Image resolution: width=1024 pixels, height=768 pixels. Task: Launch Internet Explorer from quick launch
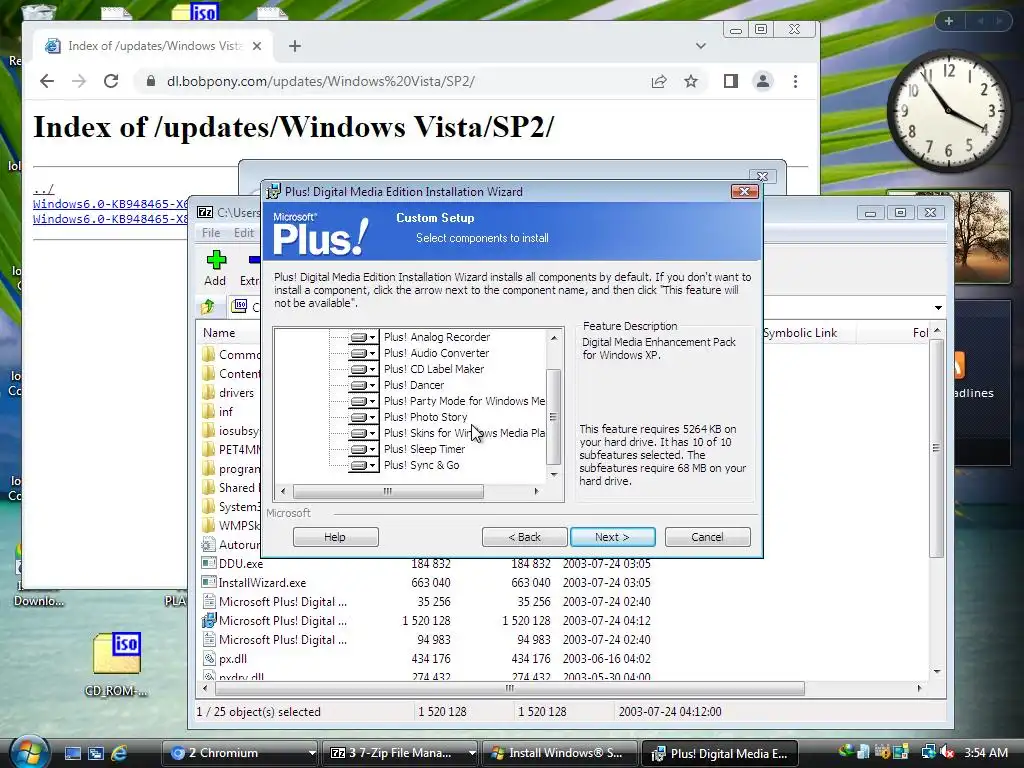point(119,753)
